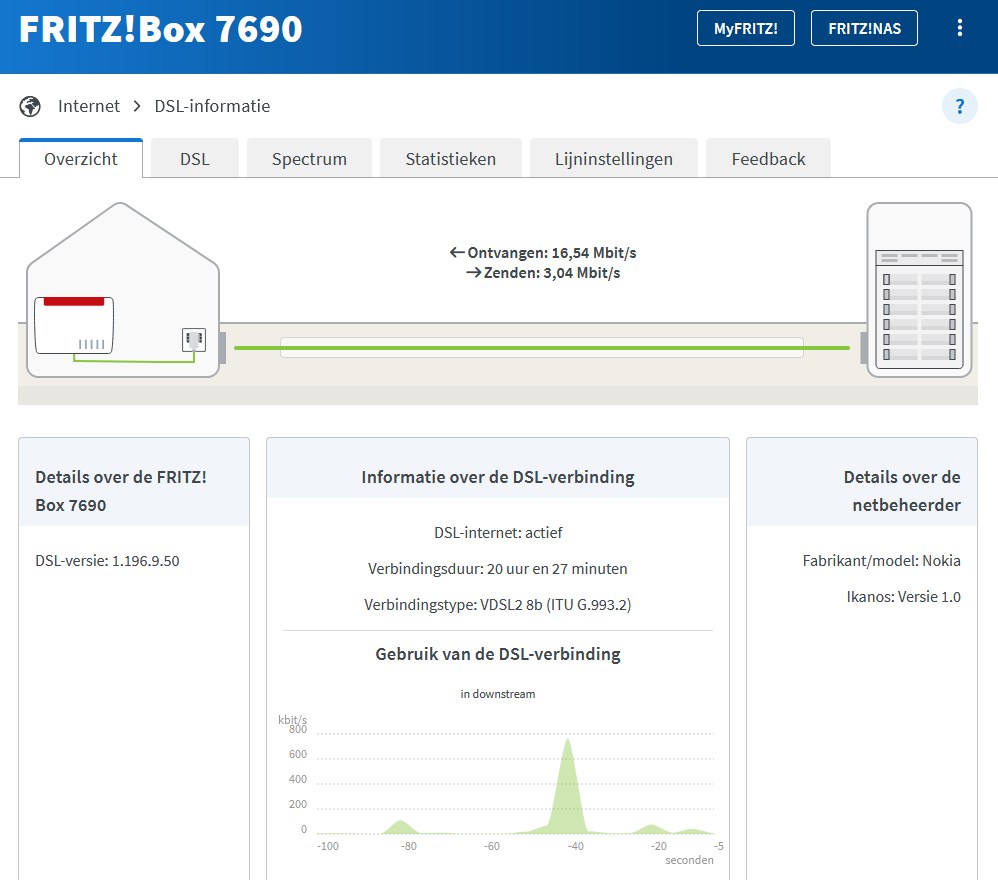Click the Internet breadcrumb link
This screenshot has width=998, height=880.
coord(89,106)
